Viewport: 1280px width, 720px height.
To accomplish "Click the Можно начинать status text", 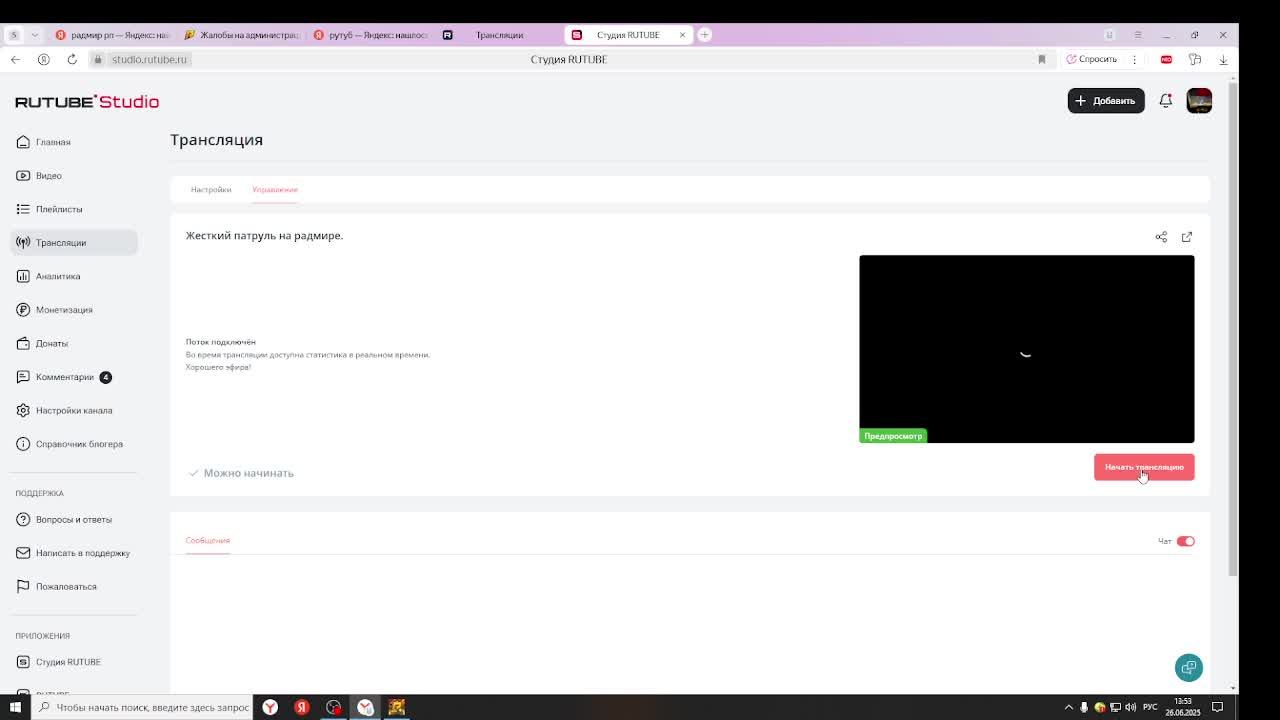I will pyautogui.click(x=249, y=473).
